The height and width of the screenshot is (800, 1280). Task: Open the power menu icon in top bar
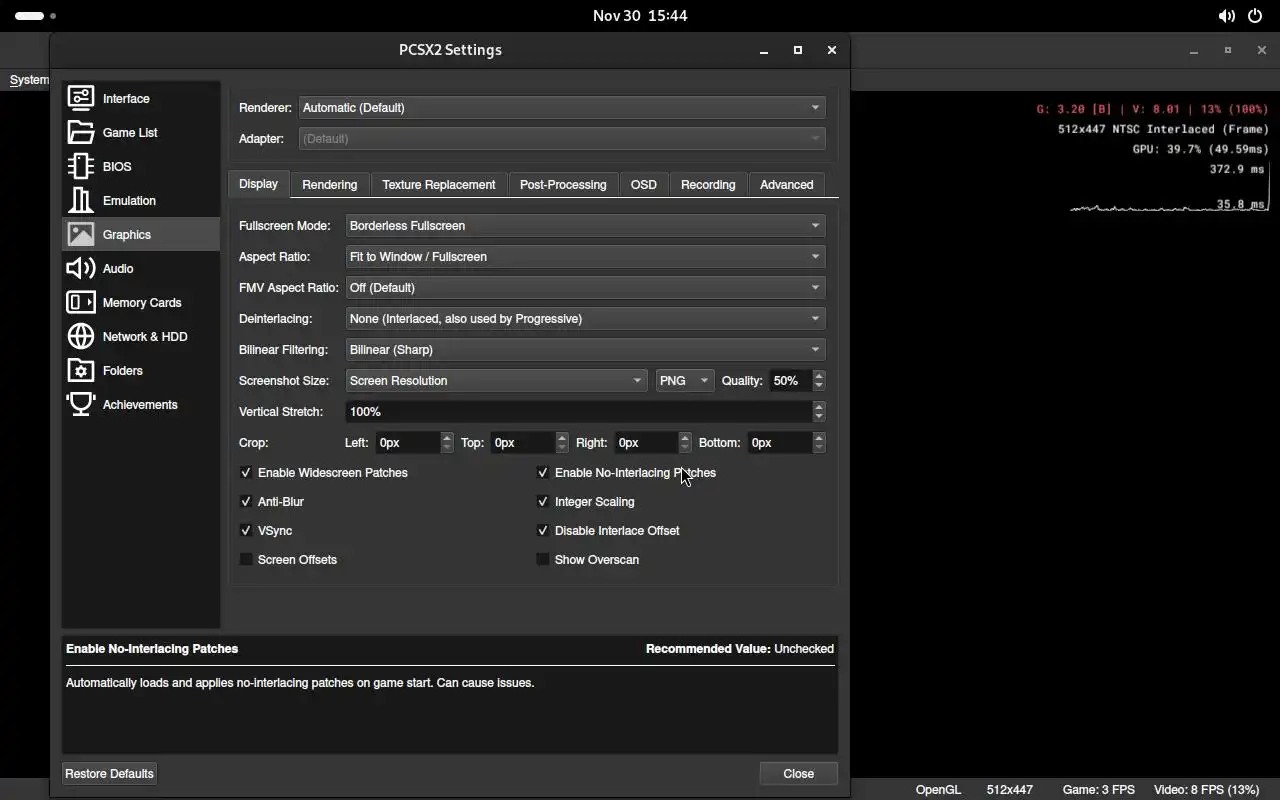[1255, 16]
